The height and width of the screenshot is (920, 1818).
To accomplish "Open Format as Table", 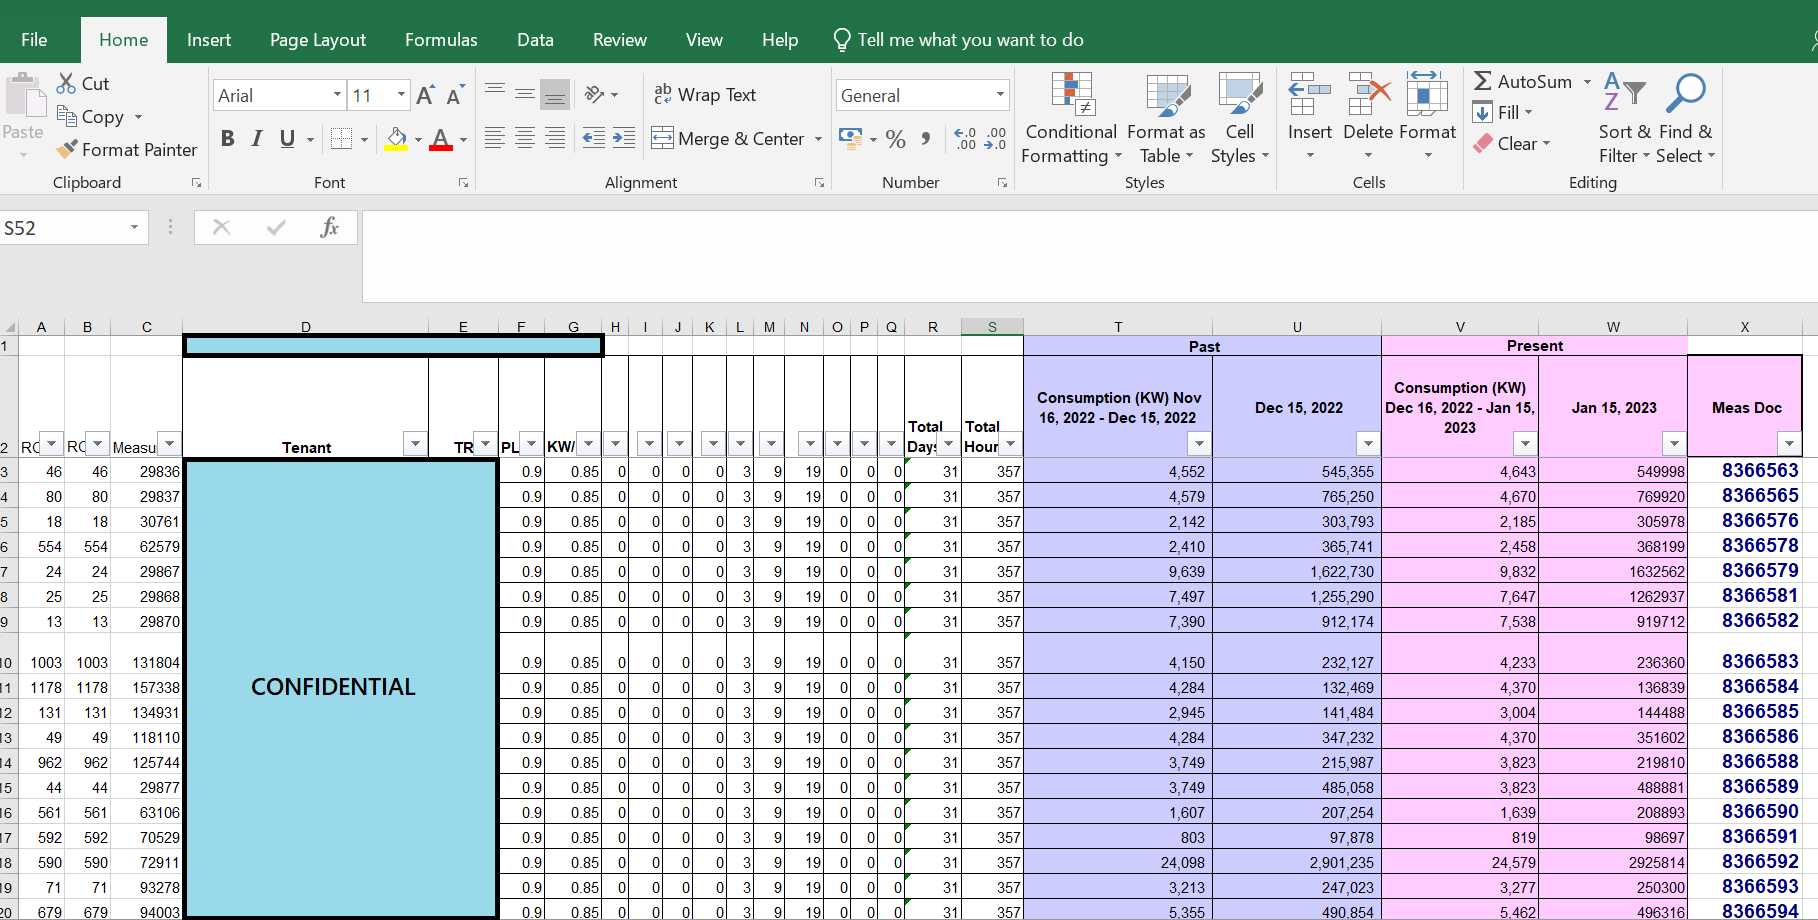I will point(1167,119).
